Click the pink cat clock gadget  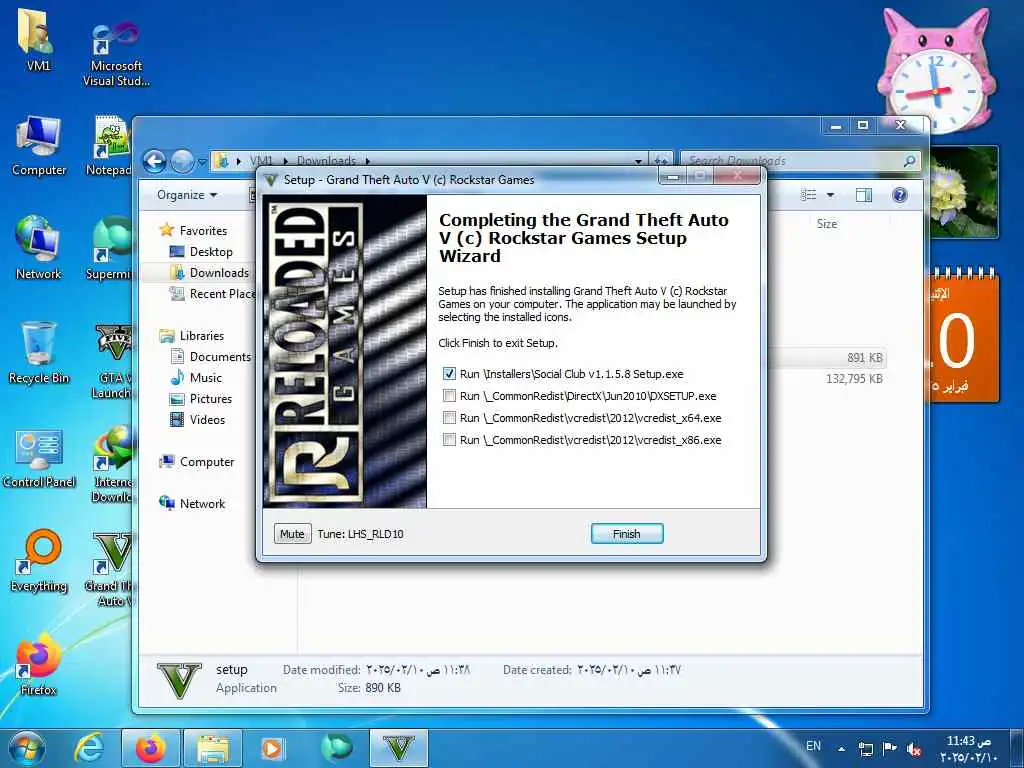coord(936,72)
